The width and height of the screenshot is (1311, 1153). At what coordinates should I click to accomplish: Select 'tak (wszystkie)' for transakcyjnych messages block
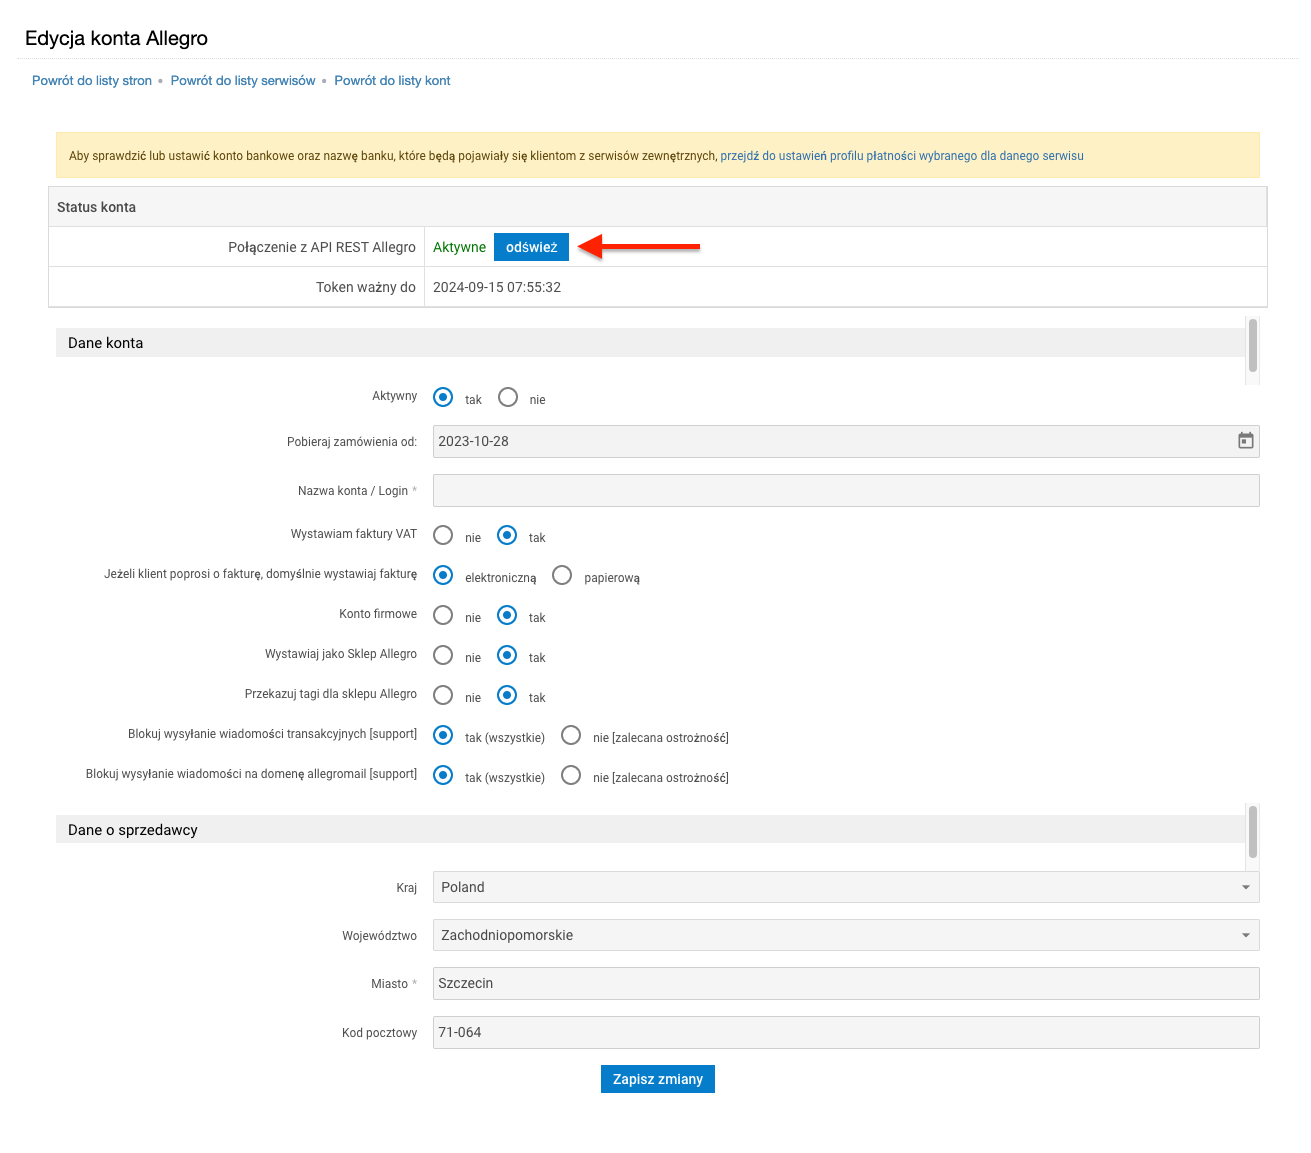pyautogui.click(x=443, y=735)
